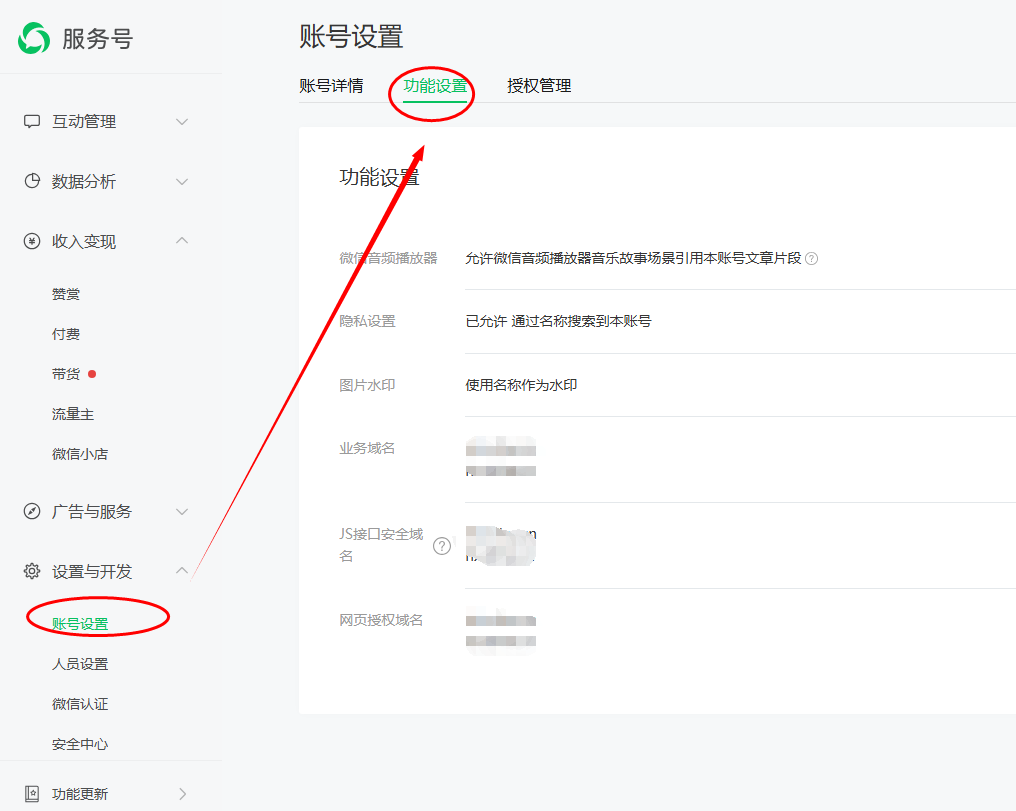The height and width of the screenshot is (811, 1016).
Task: Click help icon next to JS接口安全域名
Action: (442, 546)
